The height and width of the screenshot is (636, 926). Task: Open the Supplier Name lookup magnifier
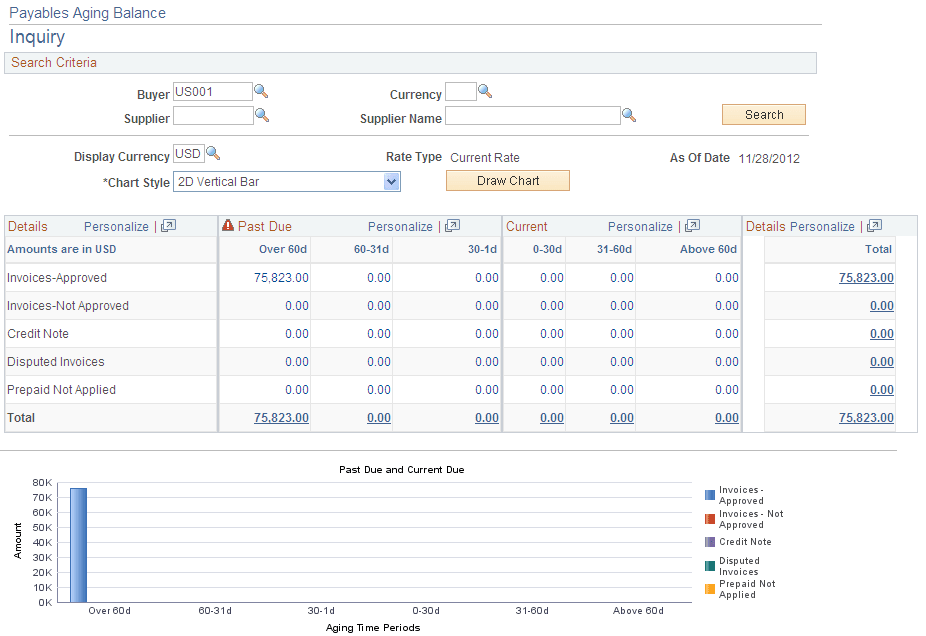click(x=631, y=116)
